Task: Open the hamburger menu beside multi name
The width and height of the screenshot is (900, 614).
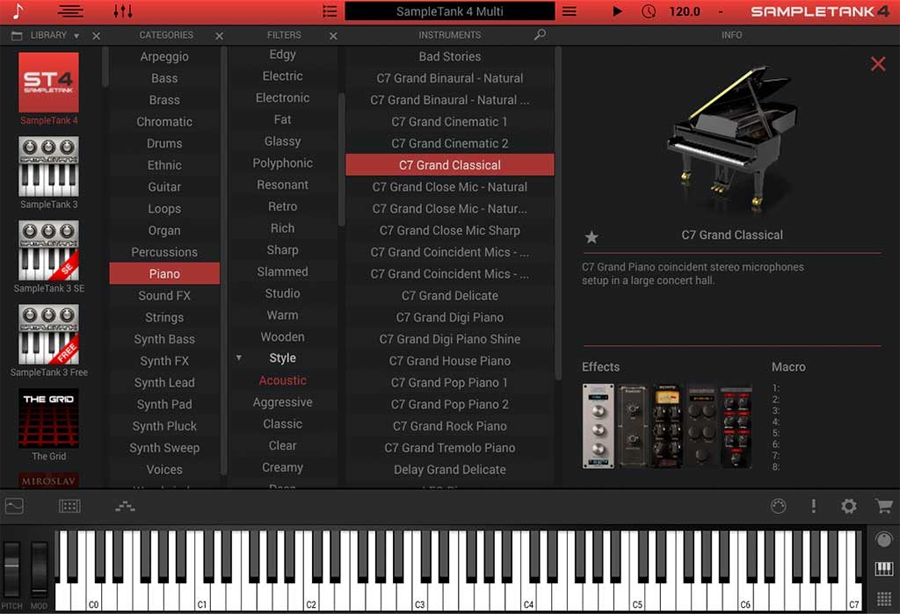Action: click(569, 11)
